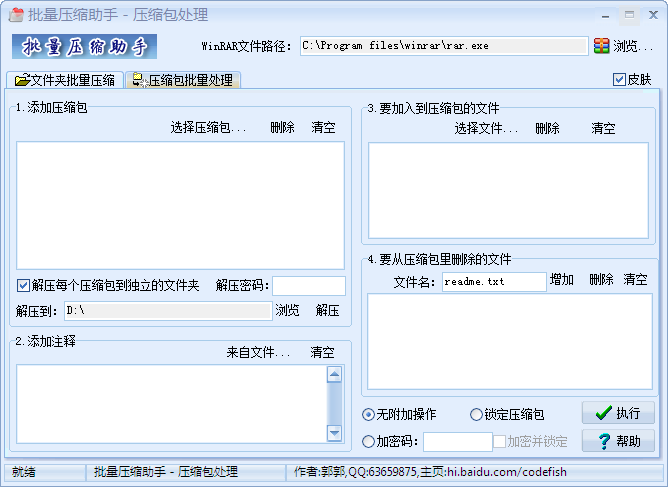Image resolution: width=668 pixels, height=487 pixels.
Task: Click the 执行 button
Action: tap(618, 412)
